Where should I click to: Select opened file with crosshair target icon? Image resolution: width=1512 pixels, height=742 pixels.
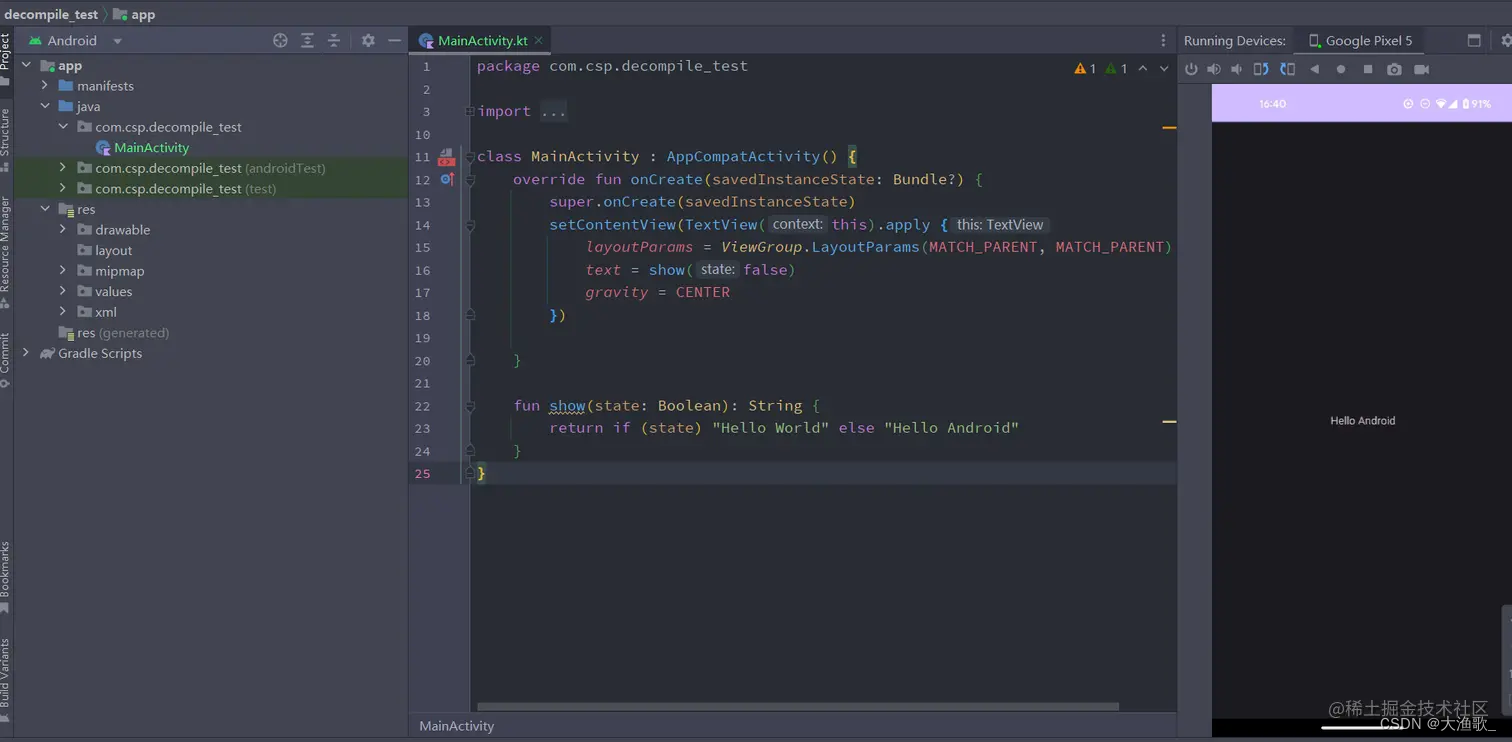click(x=280, y=40)
